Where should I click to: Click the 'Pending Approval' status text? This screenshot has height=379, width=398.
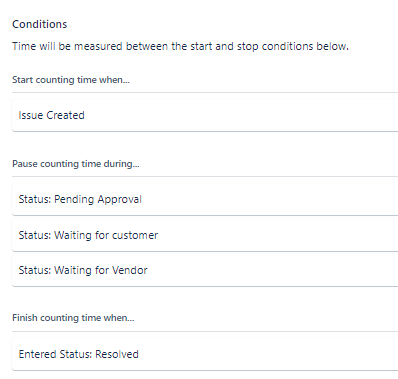click(98, 199)
